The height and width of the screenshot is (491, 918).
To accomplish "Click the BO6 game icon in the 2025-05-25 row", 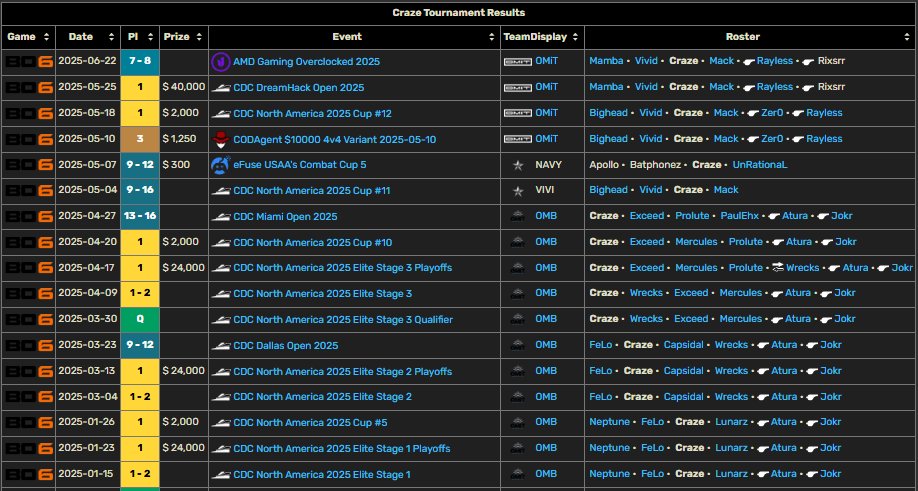I will pos(29,87).
